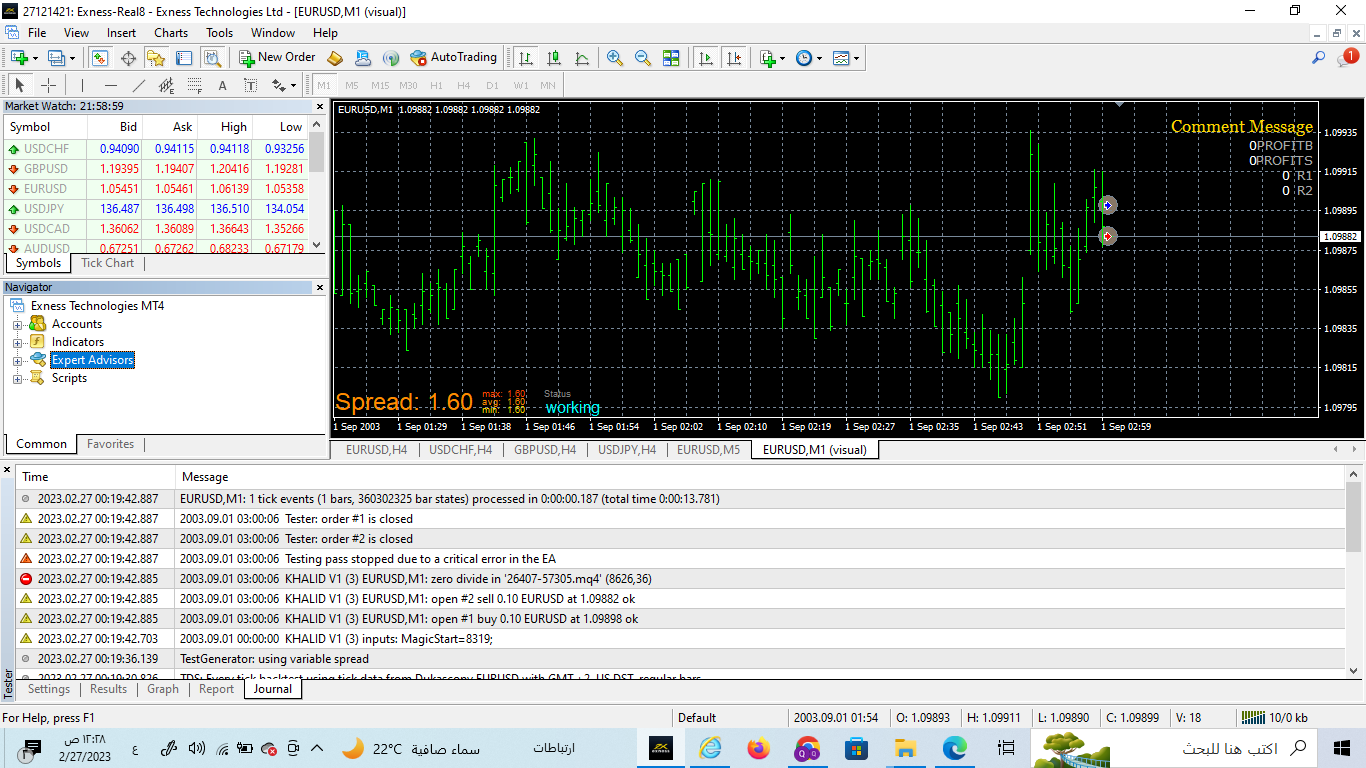Viewport: 1366px width, 768px height.
Task: Switch to the Favorites tab in Navigator
Action: (x=110, y=444)
